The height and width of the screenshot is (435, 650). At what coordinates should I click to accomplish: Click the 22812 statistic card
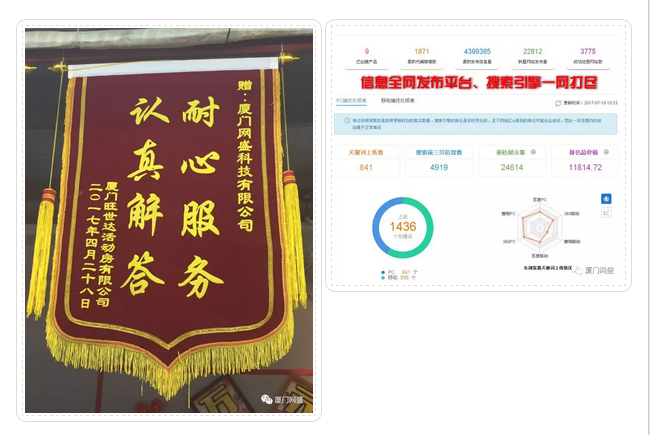tap(532, 55)
